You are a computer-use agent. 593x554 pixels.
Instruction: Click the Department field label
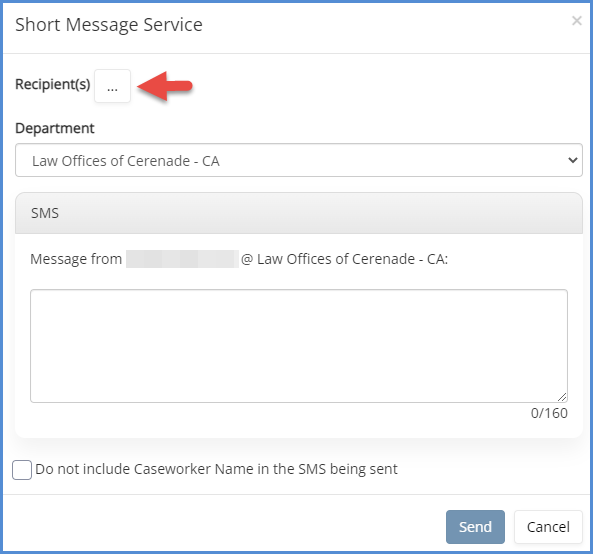[55, 129]
